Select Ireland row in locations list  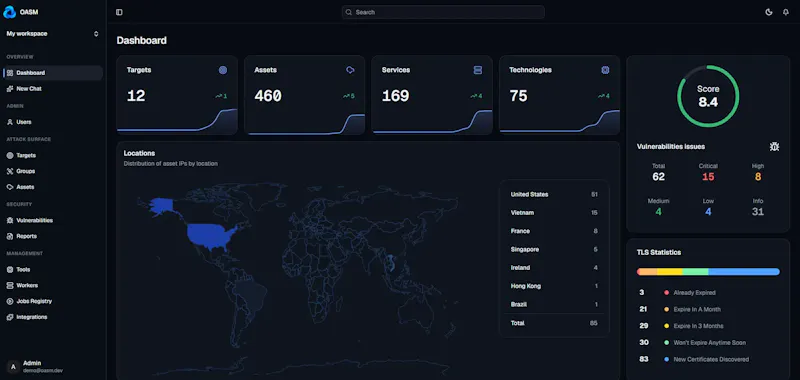(x=554, y=268)
